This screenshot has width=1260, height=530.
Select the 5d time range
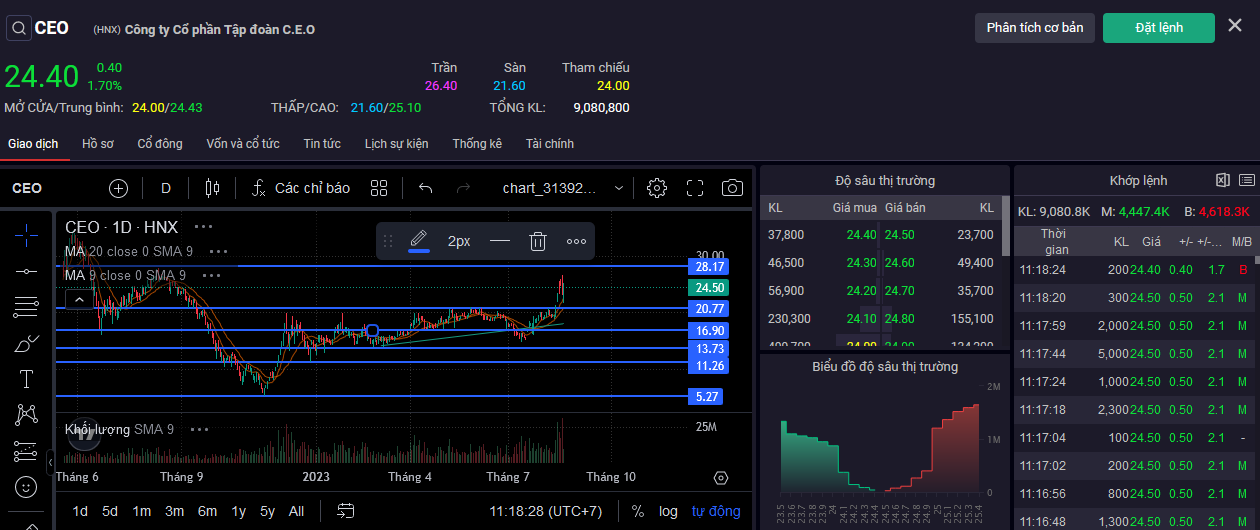pos(110,511)
